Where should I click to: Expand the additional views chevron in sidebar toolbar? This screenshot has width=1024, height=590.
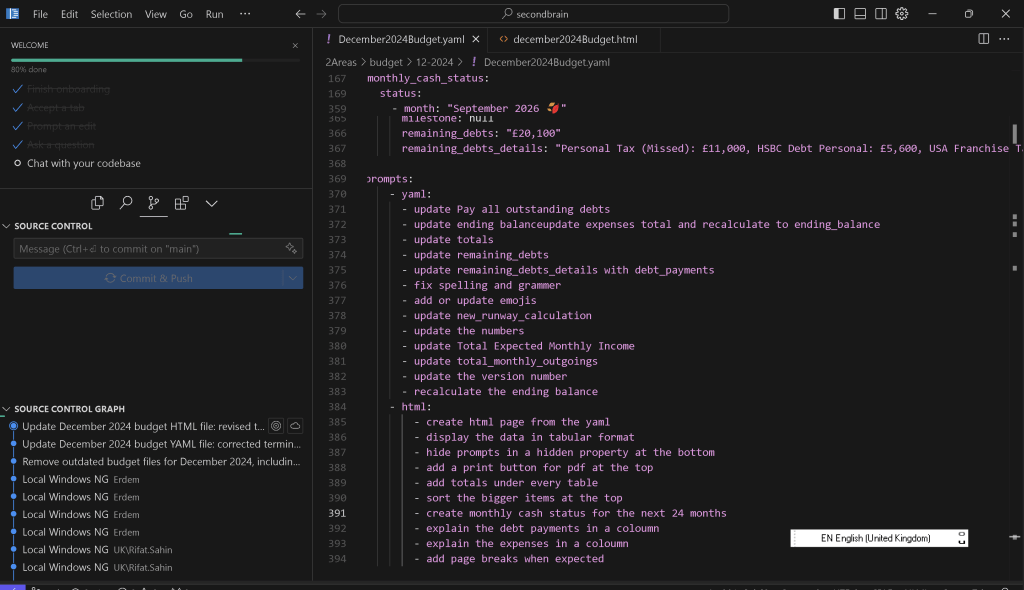tap(212, 203)
